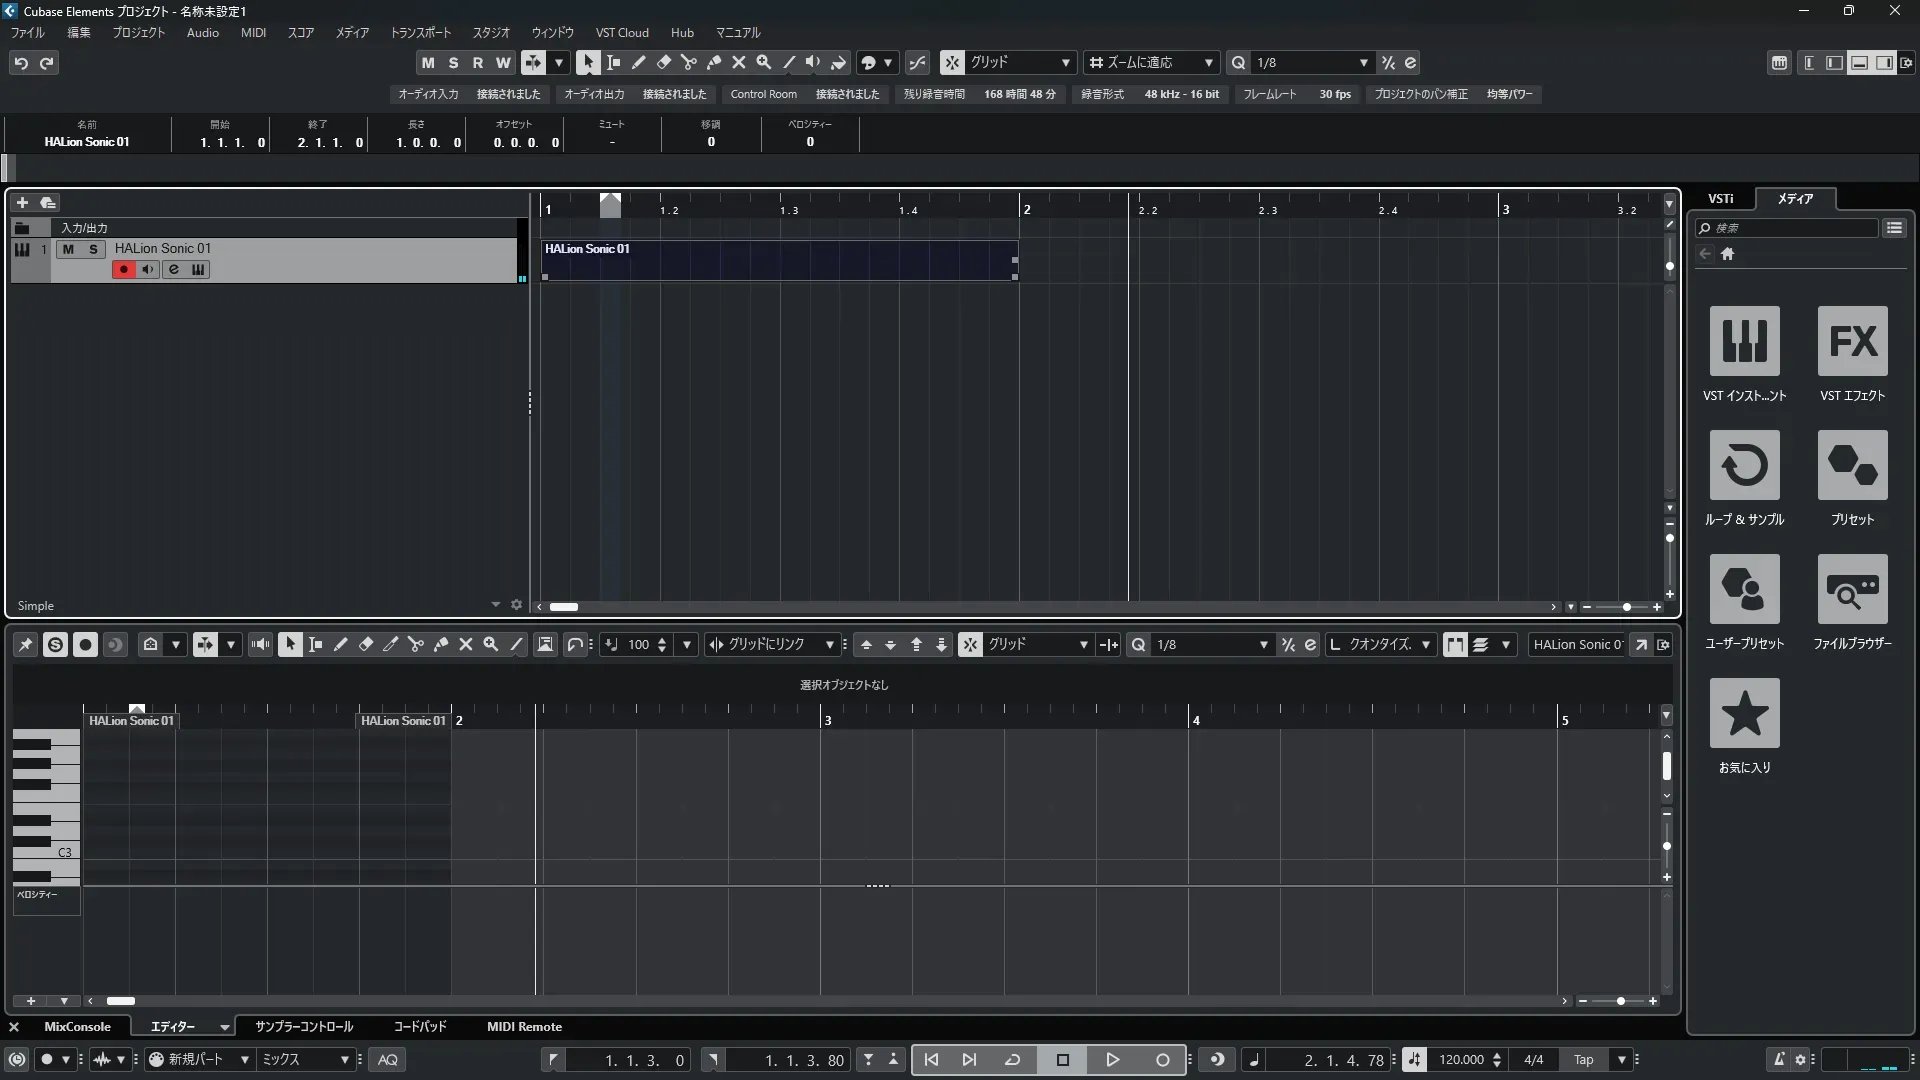Enable record on HALion Sonic 01 track
1920x1080 pixels.
click(123, 270)
